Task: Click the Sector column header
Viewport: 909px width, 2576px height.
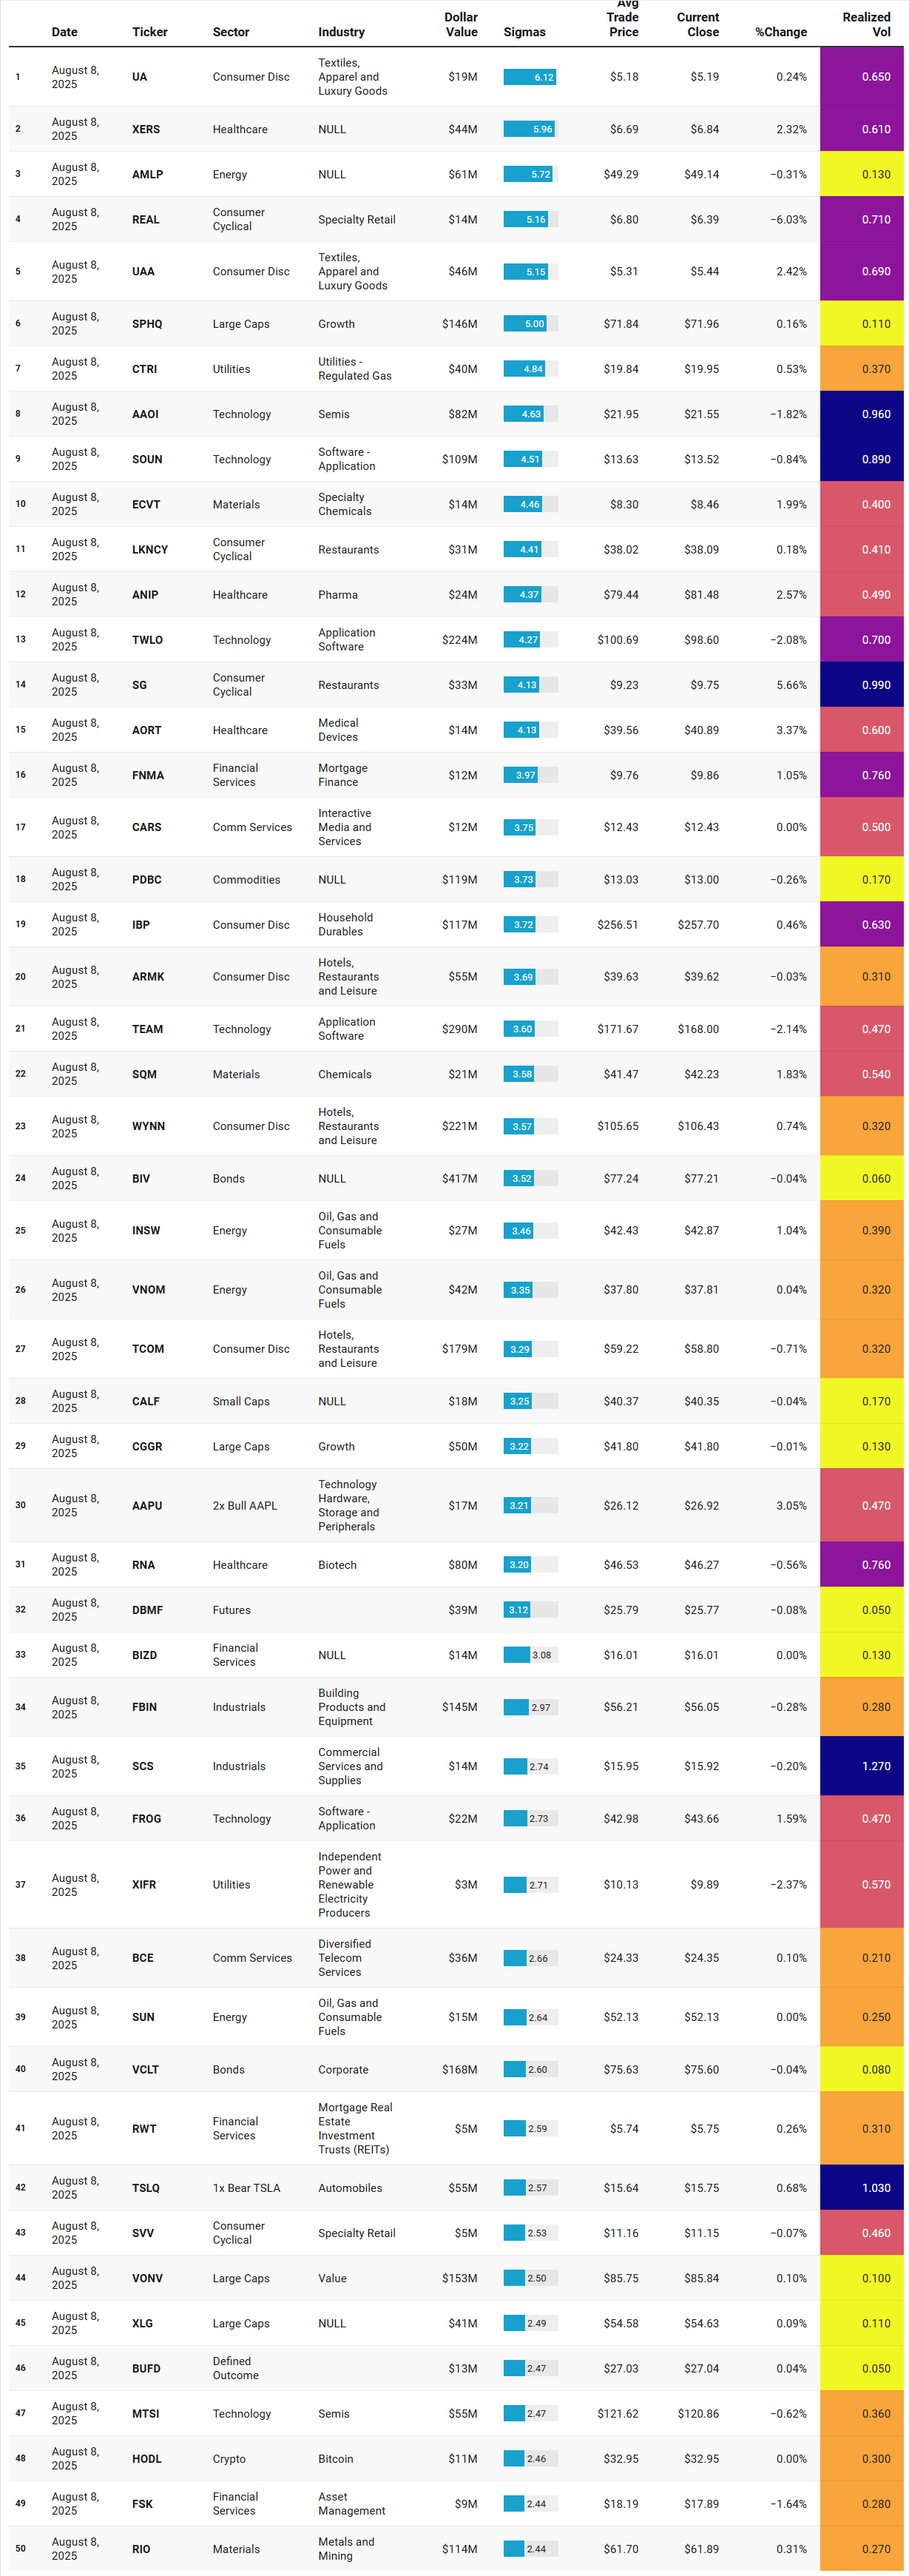Action: pos(231,32)
